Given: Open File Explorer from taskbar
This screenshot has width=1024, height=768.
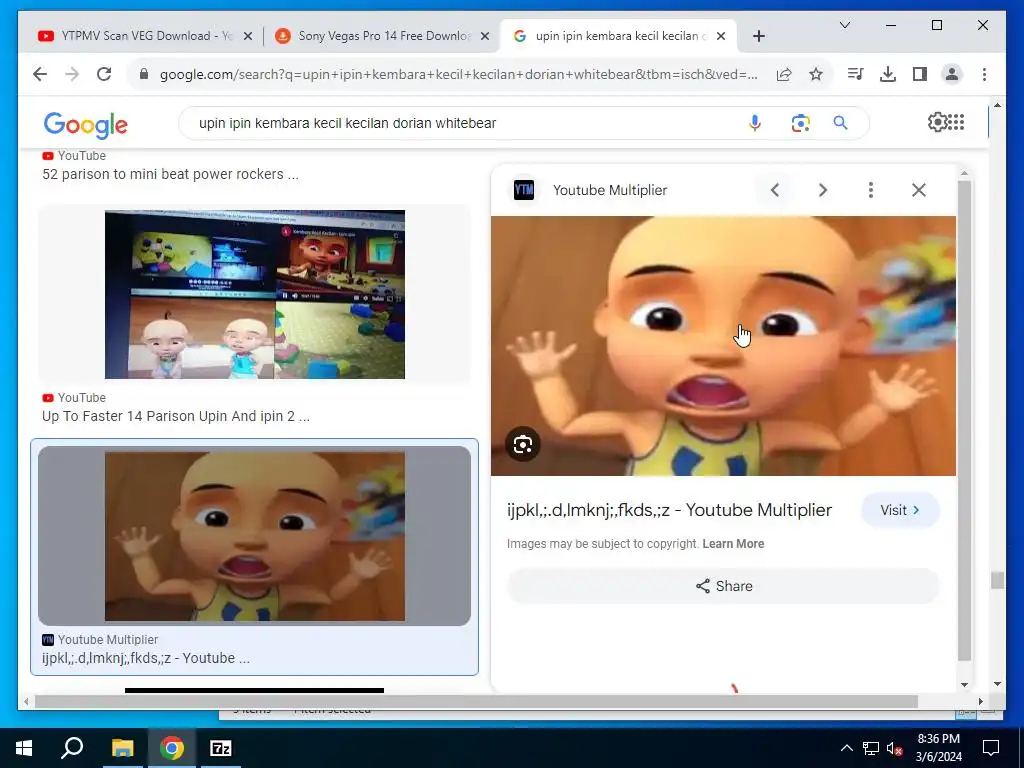Looking at the screenshot, I should tap(122, 748).
